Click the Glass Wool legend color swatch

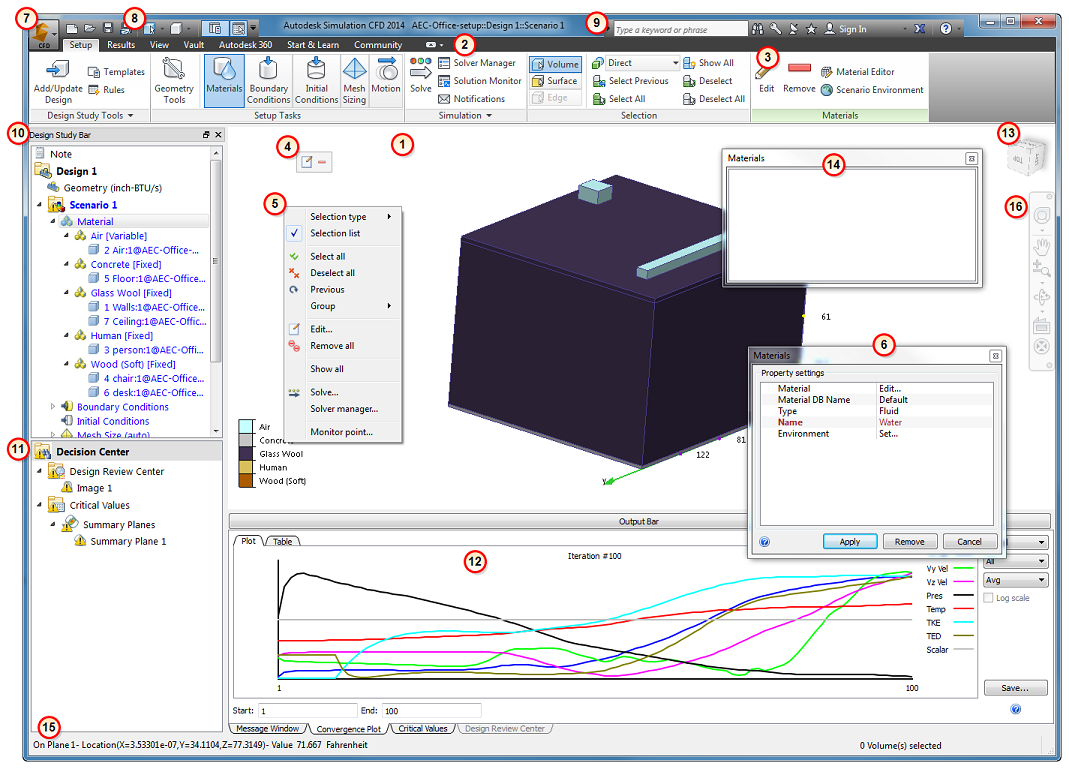(245, 453)
